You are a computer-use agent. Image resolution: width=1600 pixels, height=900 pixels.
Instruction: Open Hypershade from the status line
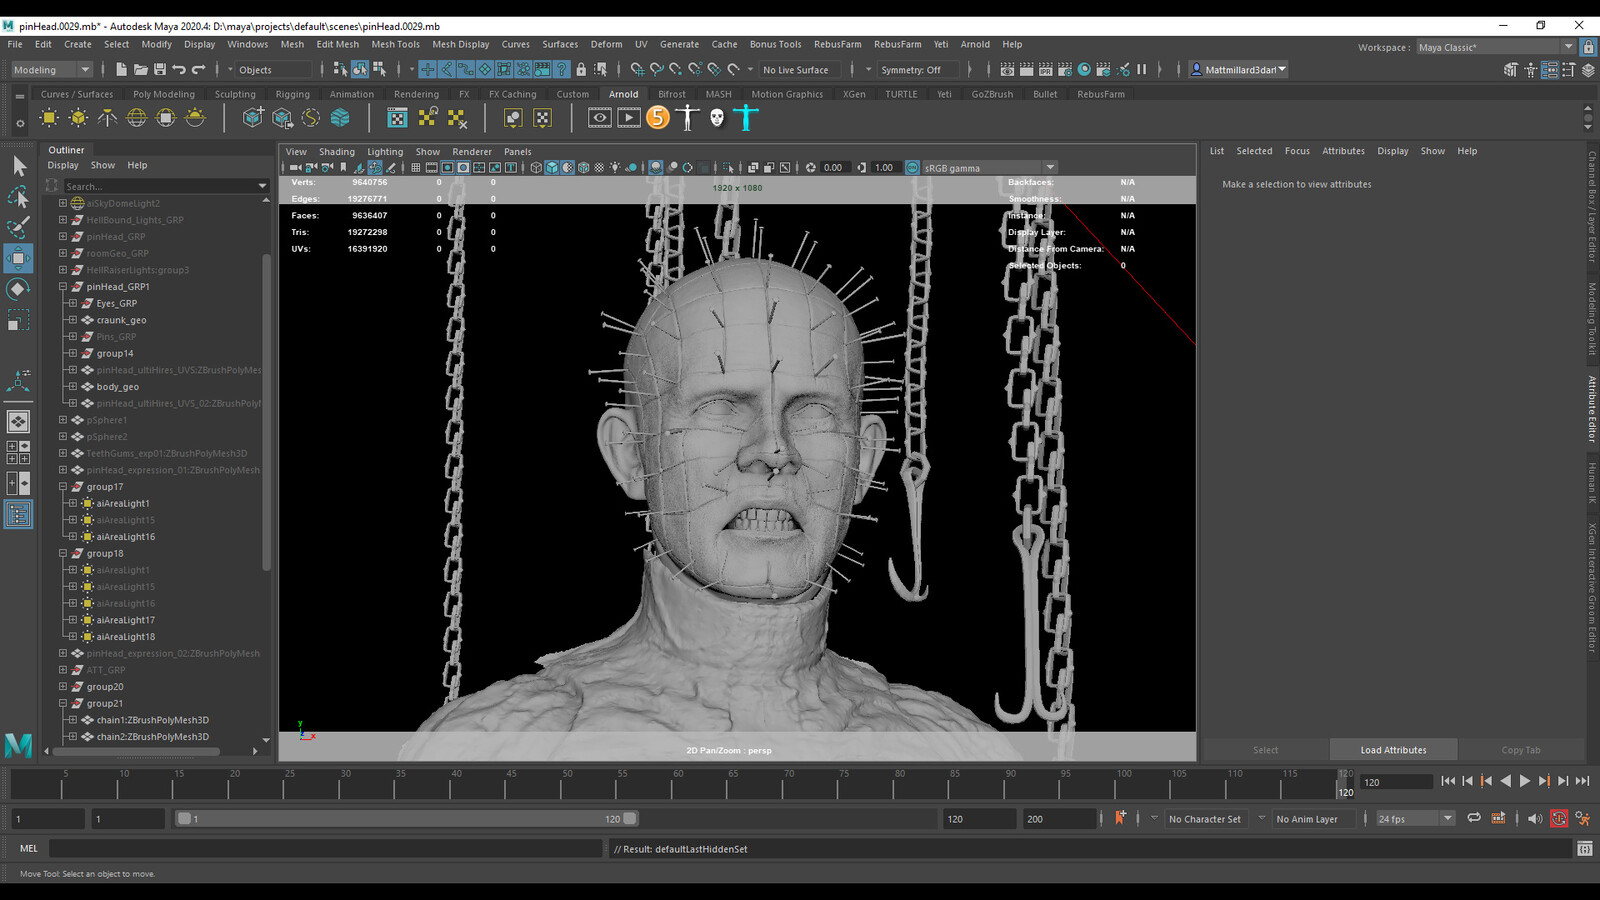(x=1084, y=69)
